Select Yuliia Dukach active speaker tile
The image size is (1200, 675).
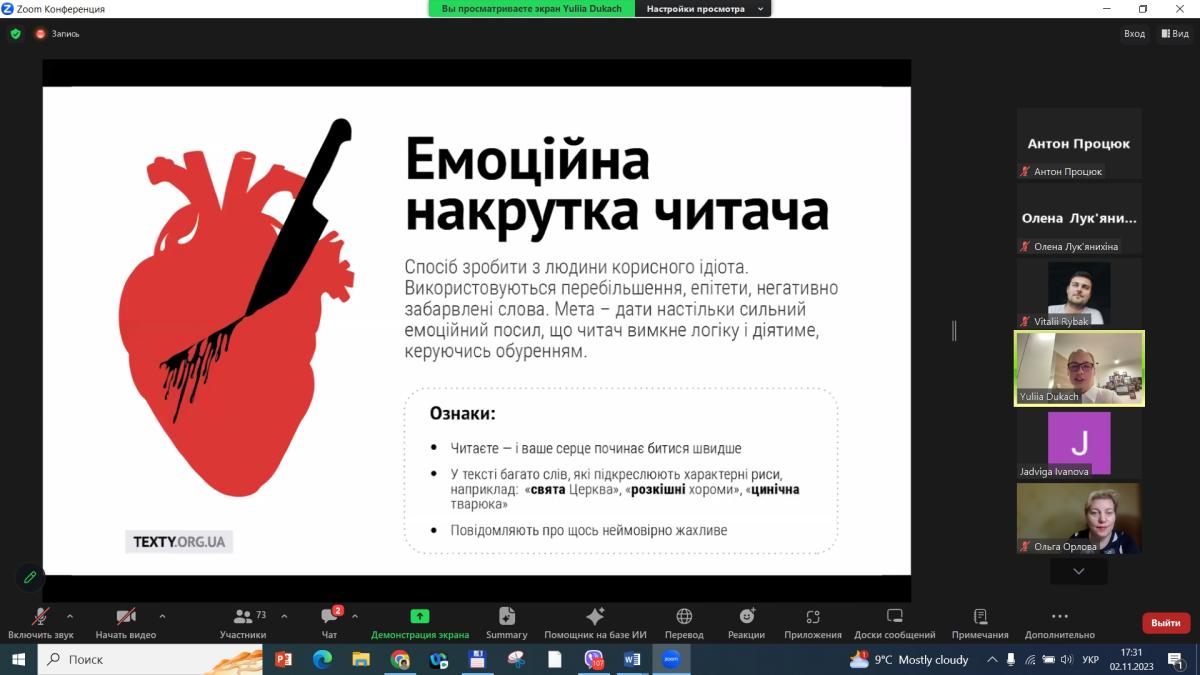1079,368
